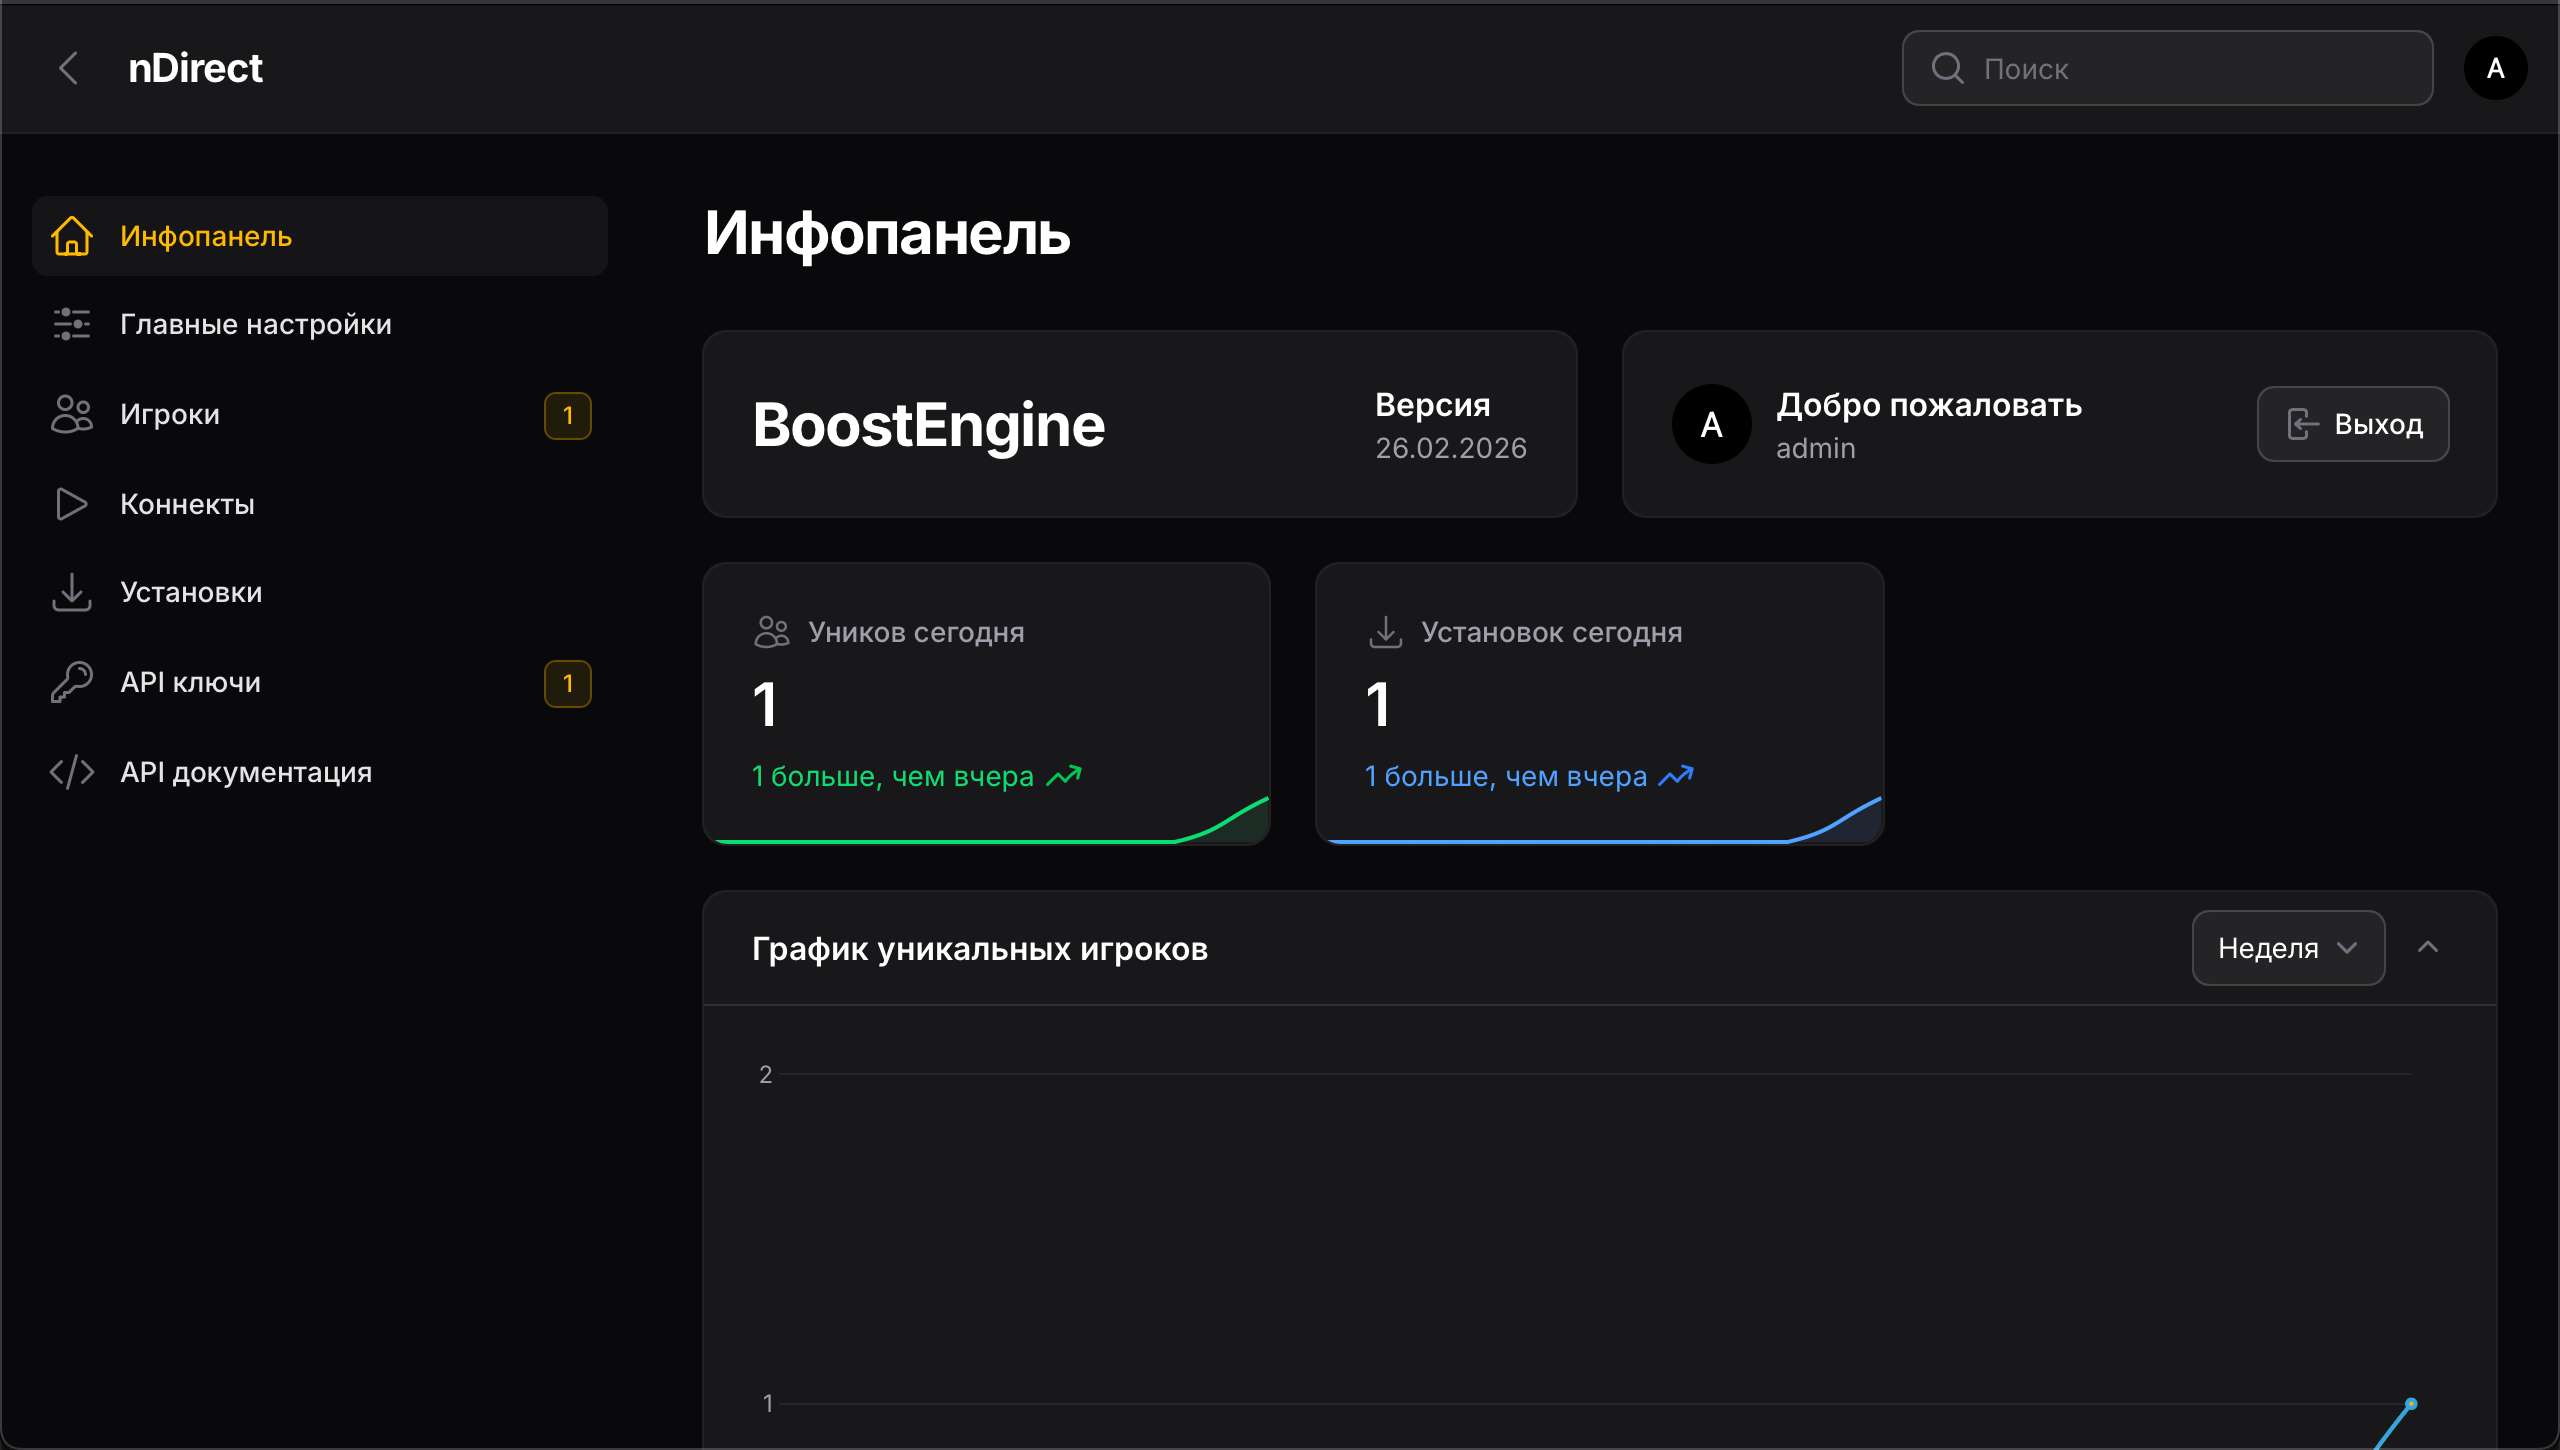Viewport: 2560px width, 1450px height.
Task: Open the Установки section from sidebar
Action: pos(191,592)
